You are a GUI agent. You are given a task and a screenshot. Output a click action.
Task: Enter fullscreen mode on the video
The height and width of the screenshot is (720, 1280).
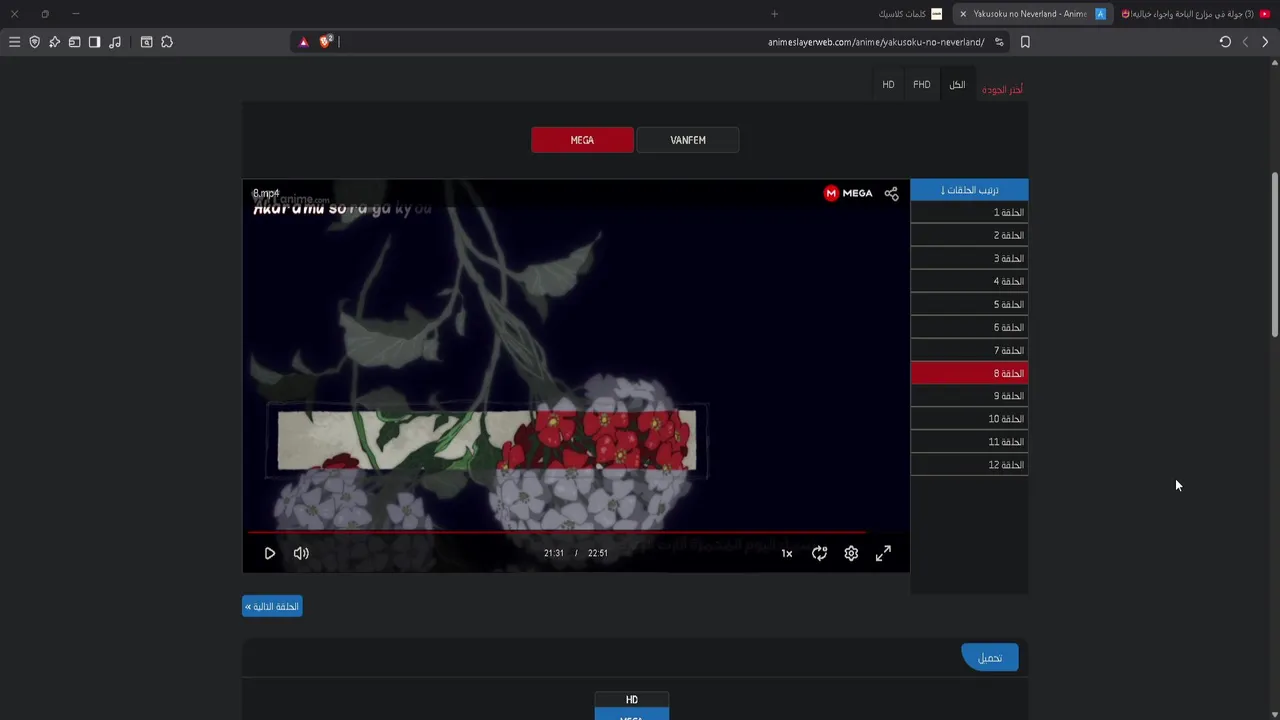[883, 553]
